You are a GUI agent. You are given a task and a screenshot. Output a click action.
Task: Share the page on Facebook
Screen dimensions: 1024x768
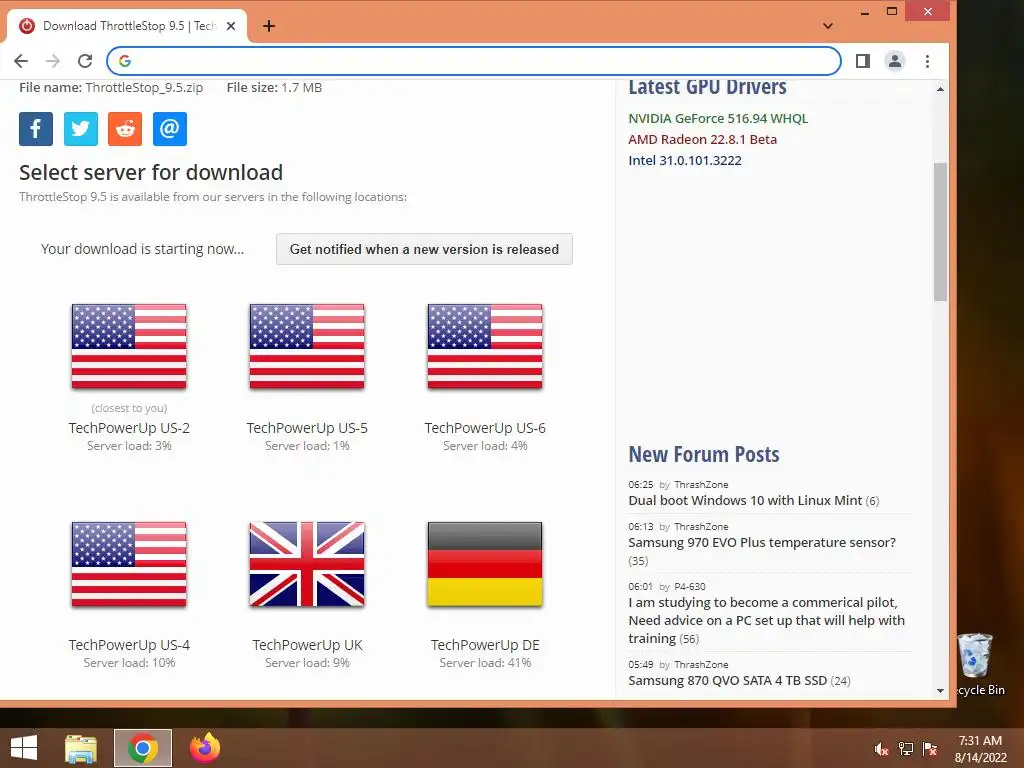pos(36,129)
